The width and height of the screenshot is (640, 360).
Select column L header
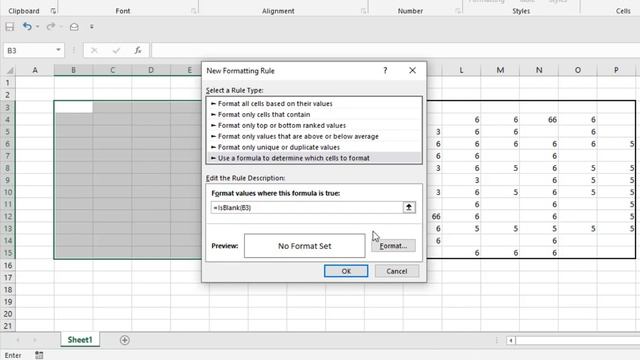coord(461,70)
